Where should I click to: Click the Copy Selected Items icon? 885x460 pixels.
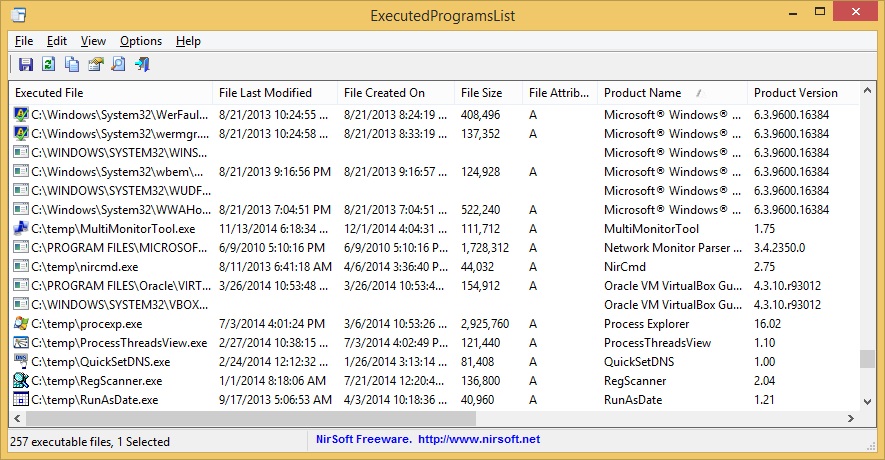click(72, 65)
